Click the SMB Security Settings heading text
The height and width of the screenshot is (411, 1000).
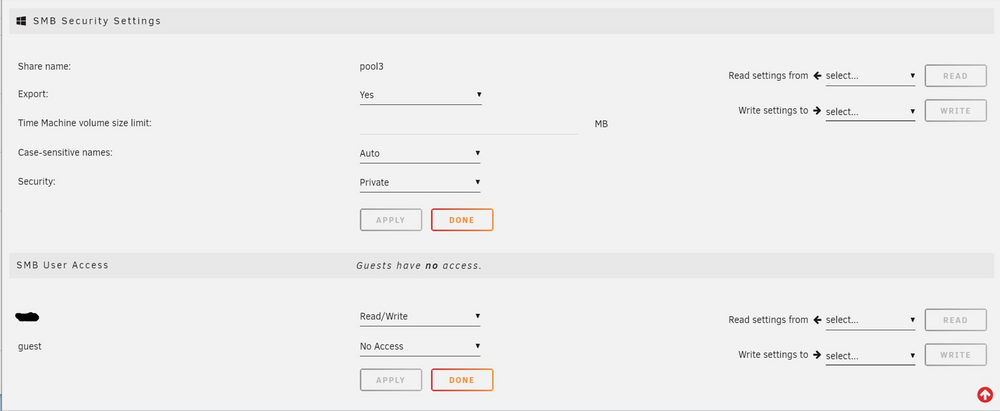point(97,20)
